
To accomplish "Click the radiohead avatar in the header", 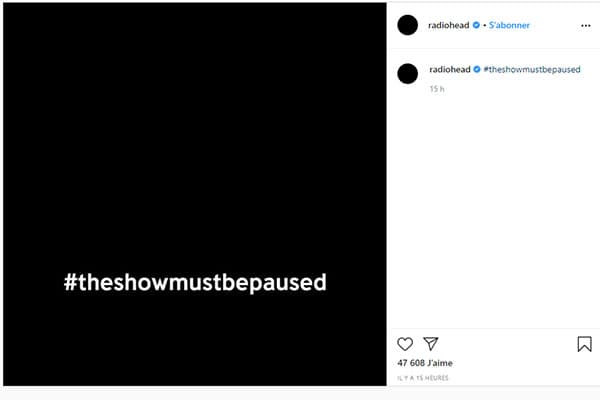I will [x=408, y=25].
